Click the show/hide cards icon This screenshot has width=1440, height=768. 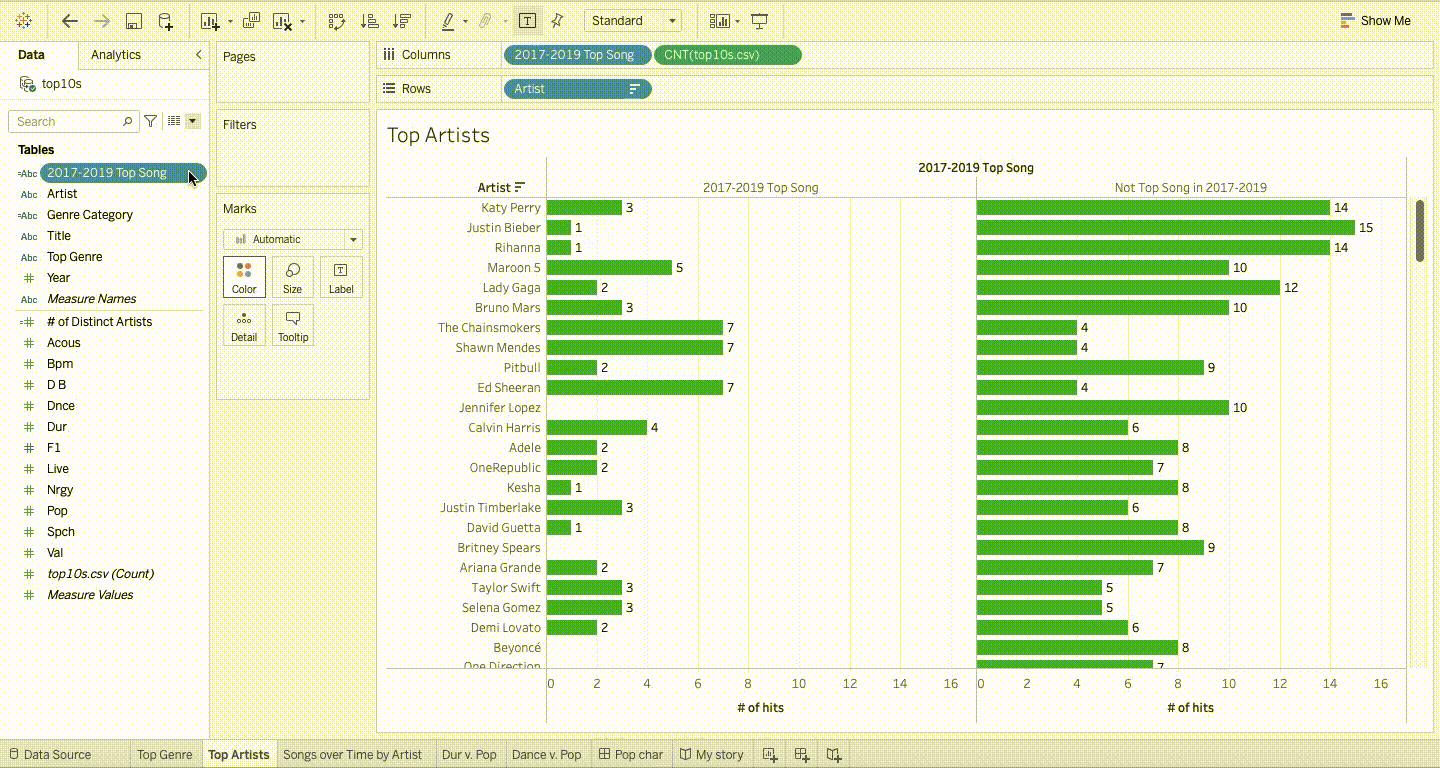pyautogui.click(x=719, y=21)
